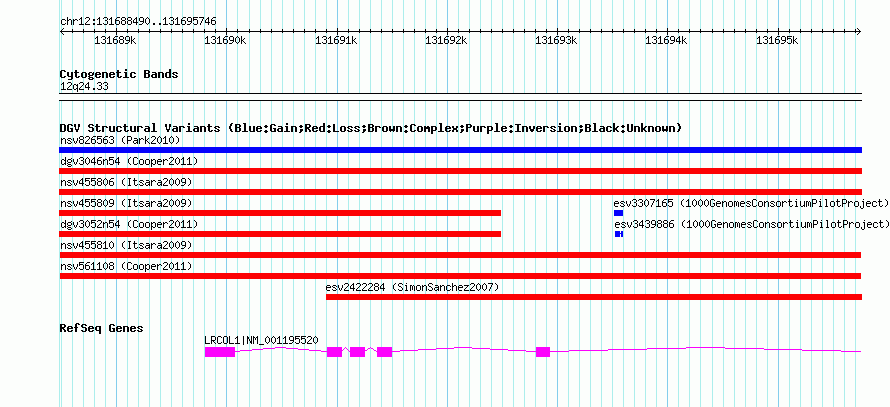Click the 131690k ruler mark
This screenshot has height=407, width=890.
point(225,40)
